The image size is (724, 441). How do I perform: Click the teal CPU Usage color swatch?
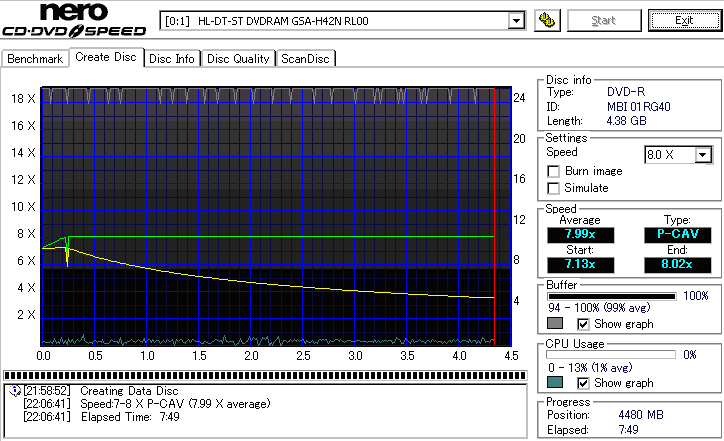click(555, 383)
